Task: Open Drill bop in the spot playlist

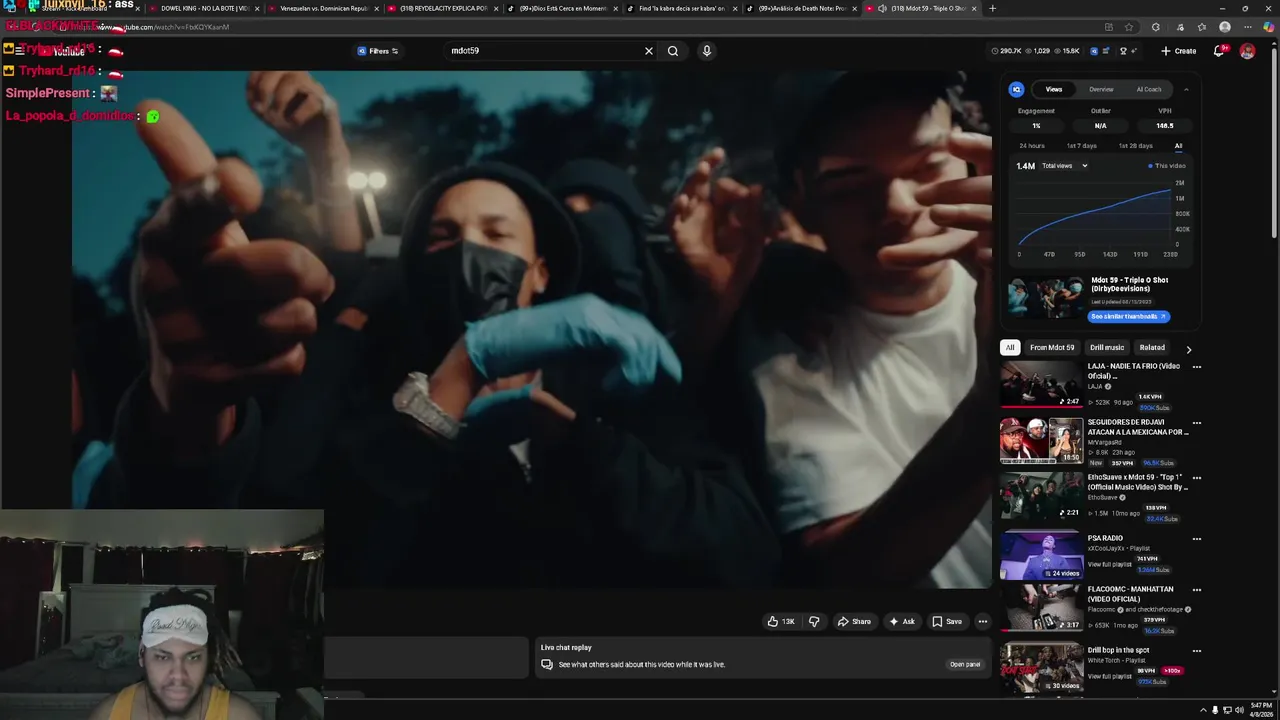Action: 1118,650
